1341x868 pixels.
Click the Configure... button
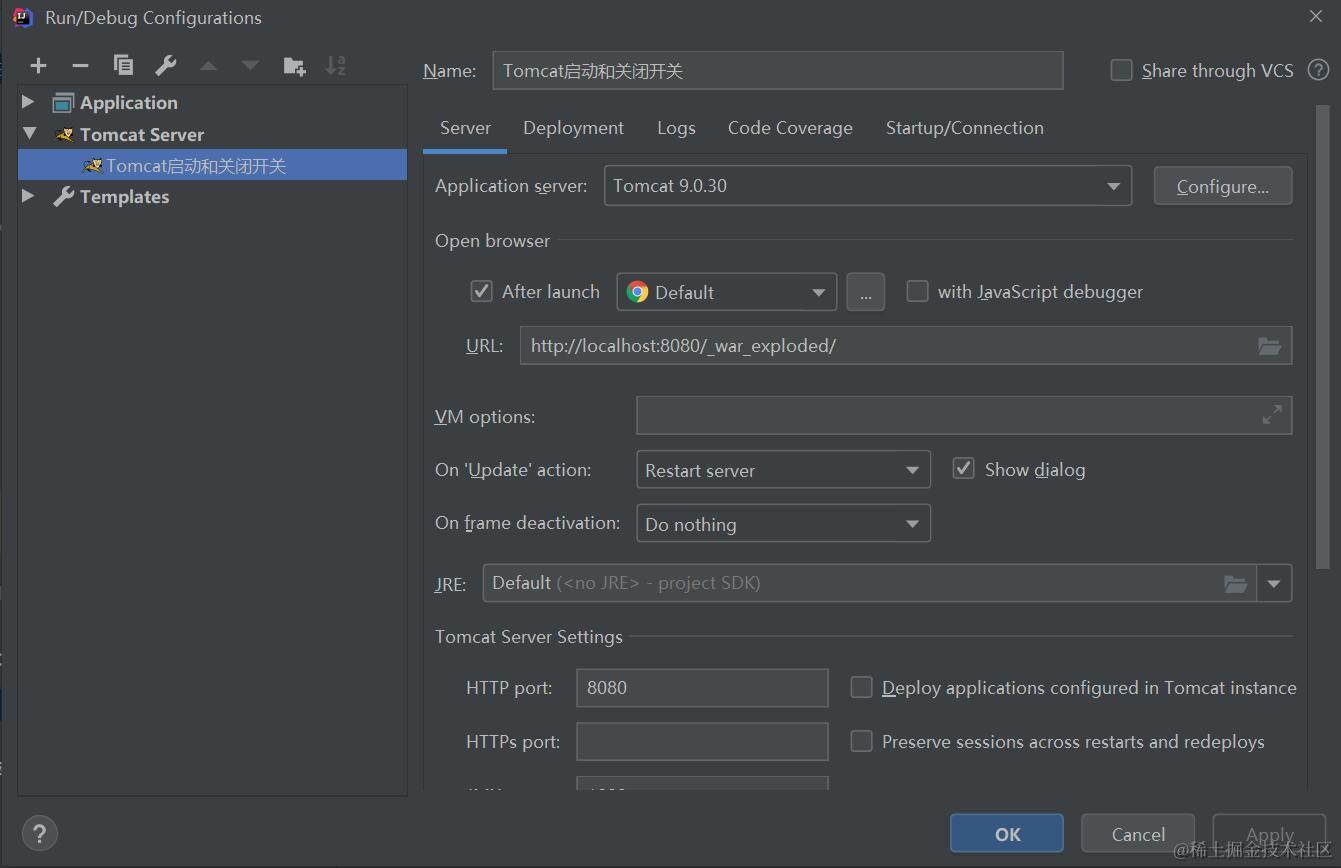tap(1223, 186)
